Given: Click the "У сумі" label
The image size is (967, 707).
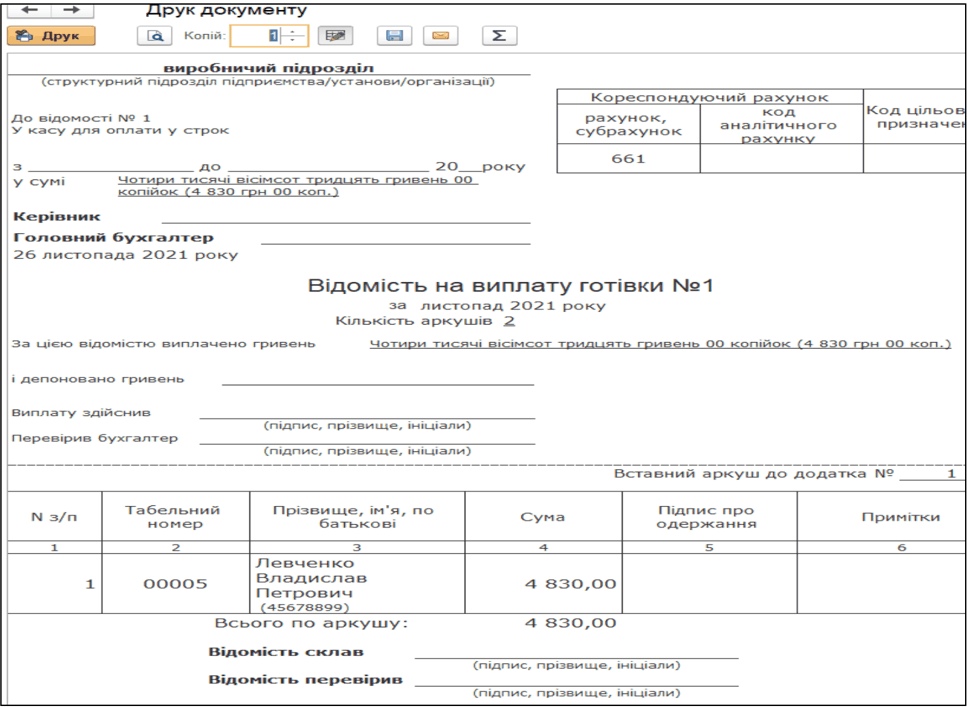Looking at the screenshot, I should pos(38,182).
